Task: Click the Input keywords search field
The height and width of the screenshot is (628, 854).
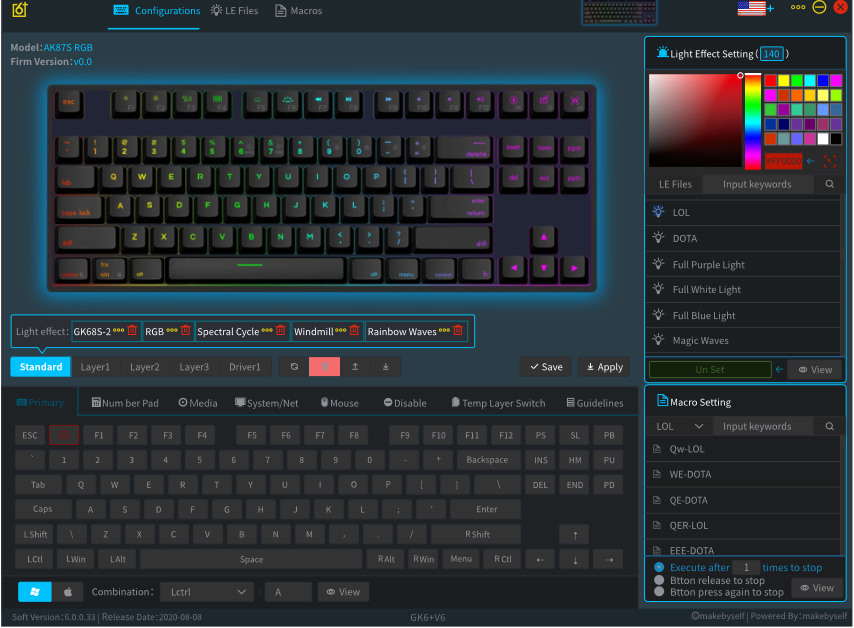Action: tap(758, 183)
